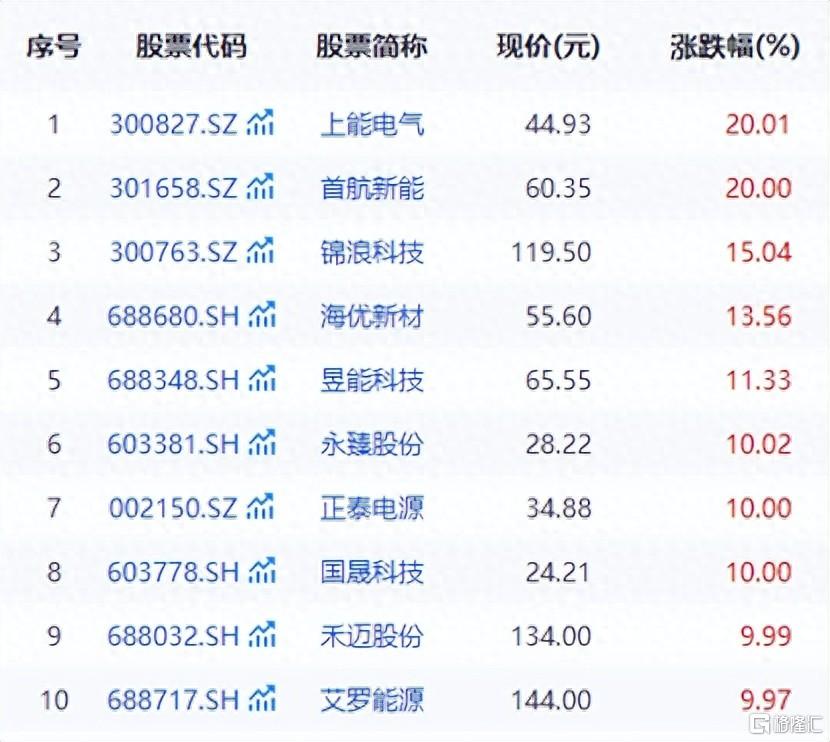Select price value 144.00

551,701
